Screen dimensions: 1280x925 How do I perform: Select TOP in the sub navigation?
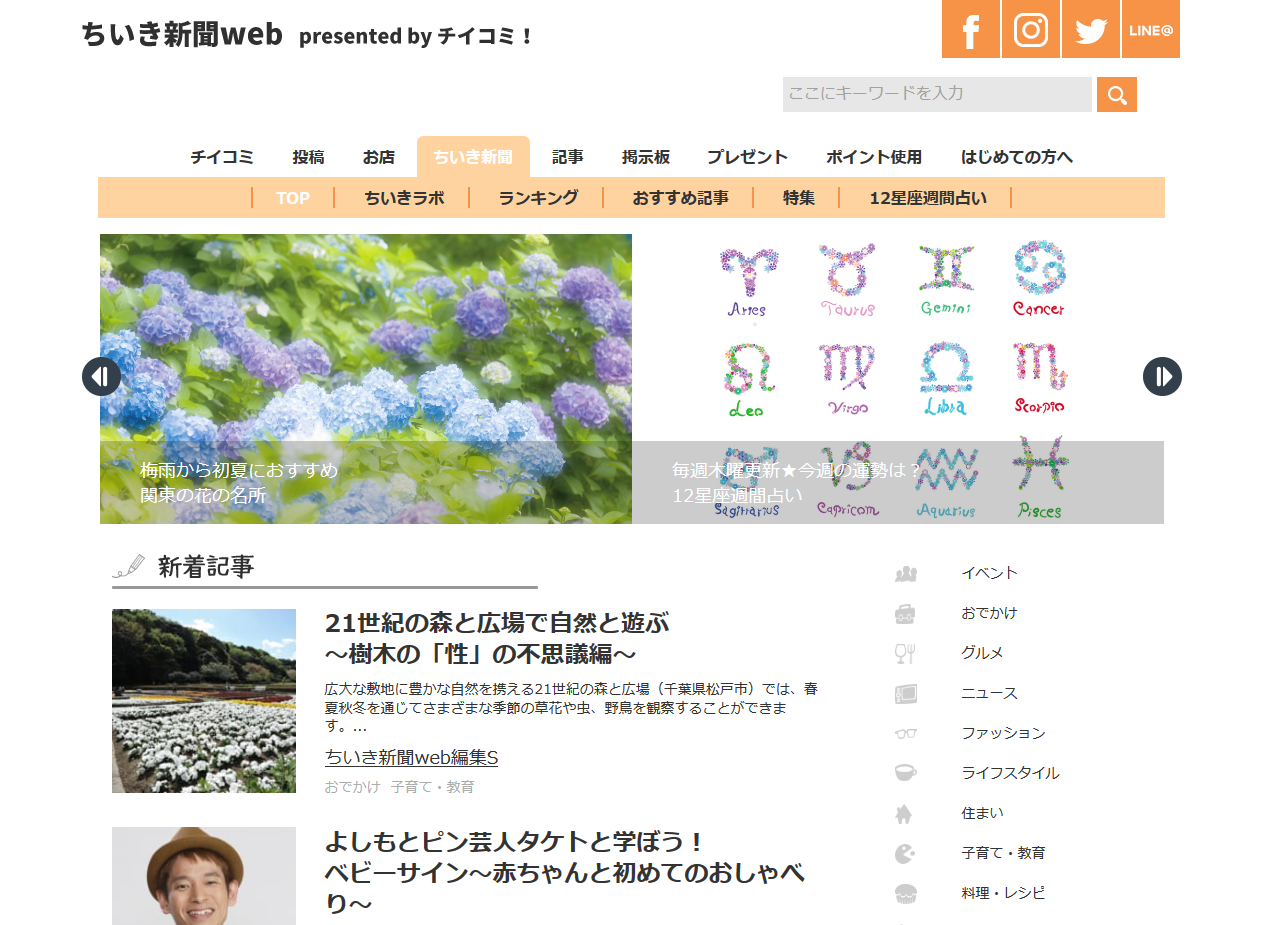[293, 198]
